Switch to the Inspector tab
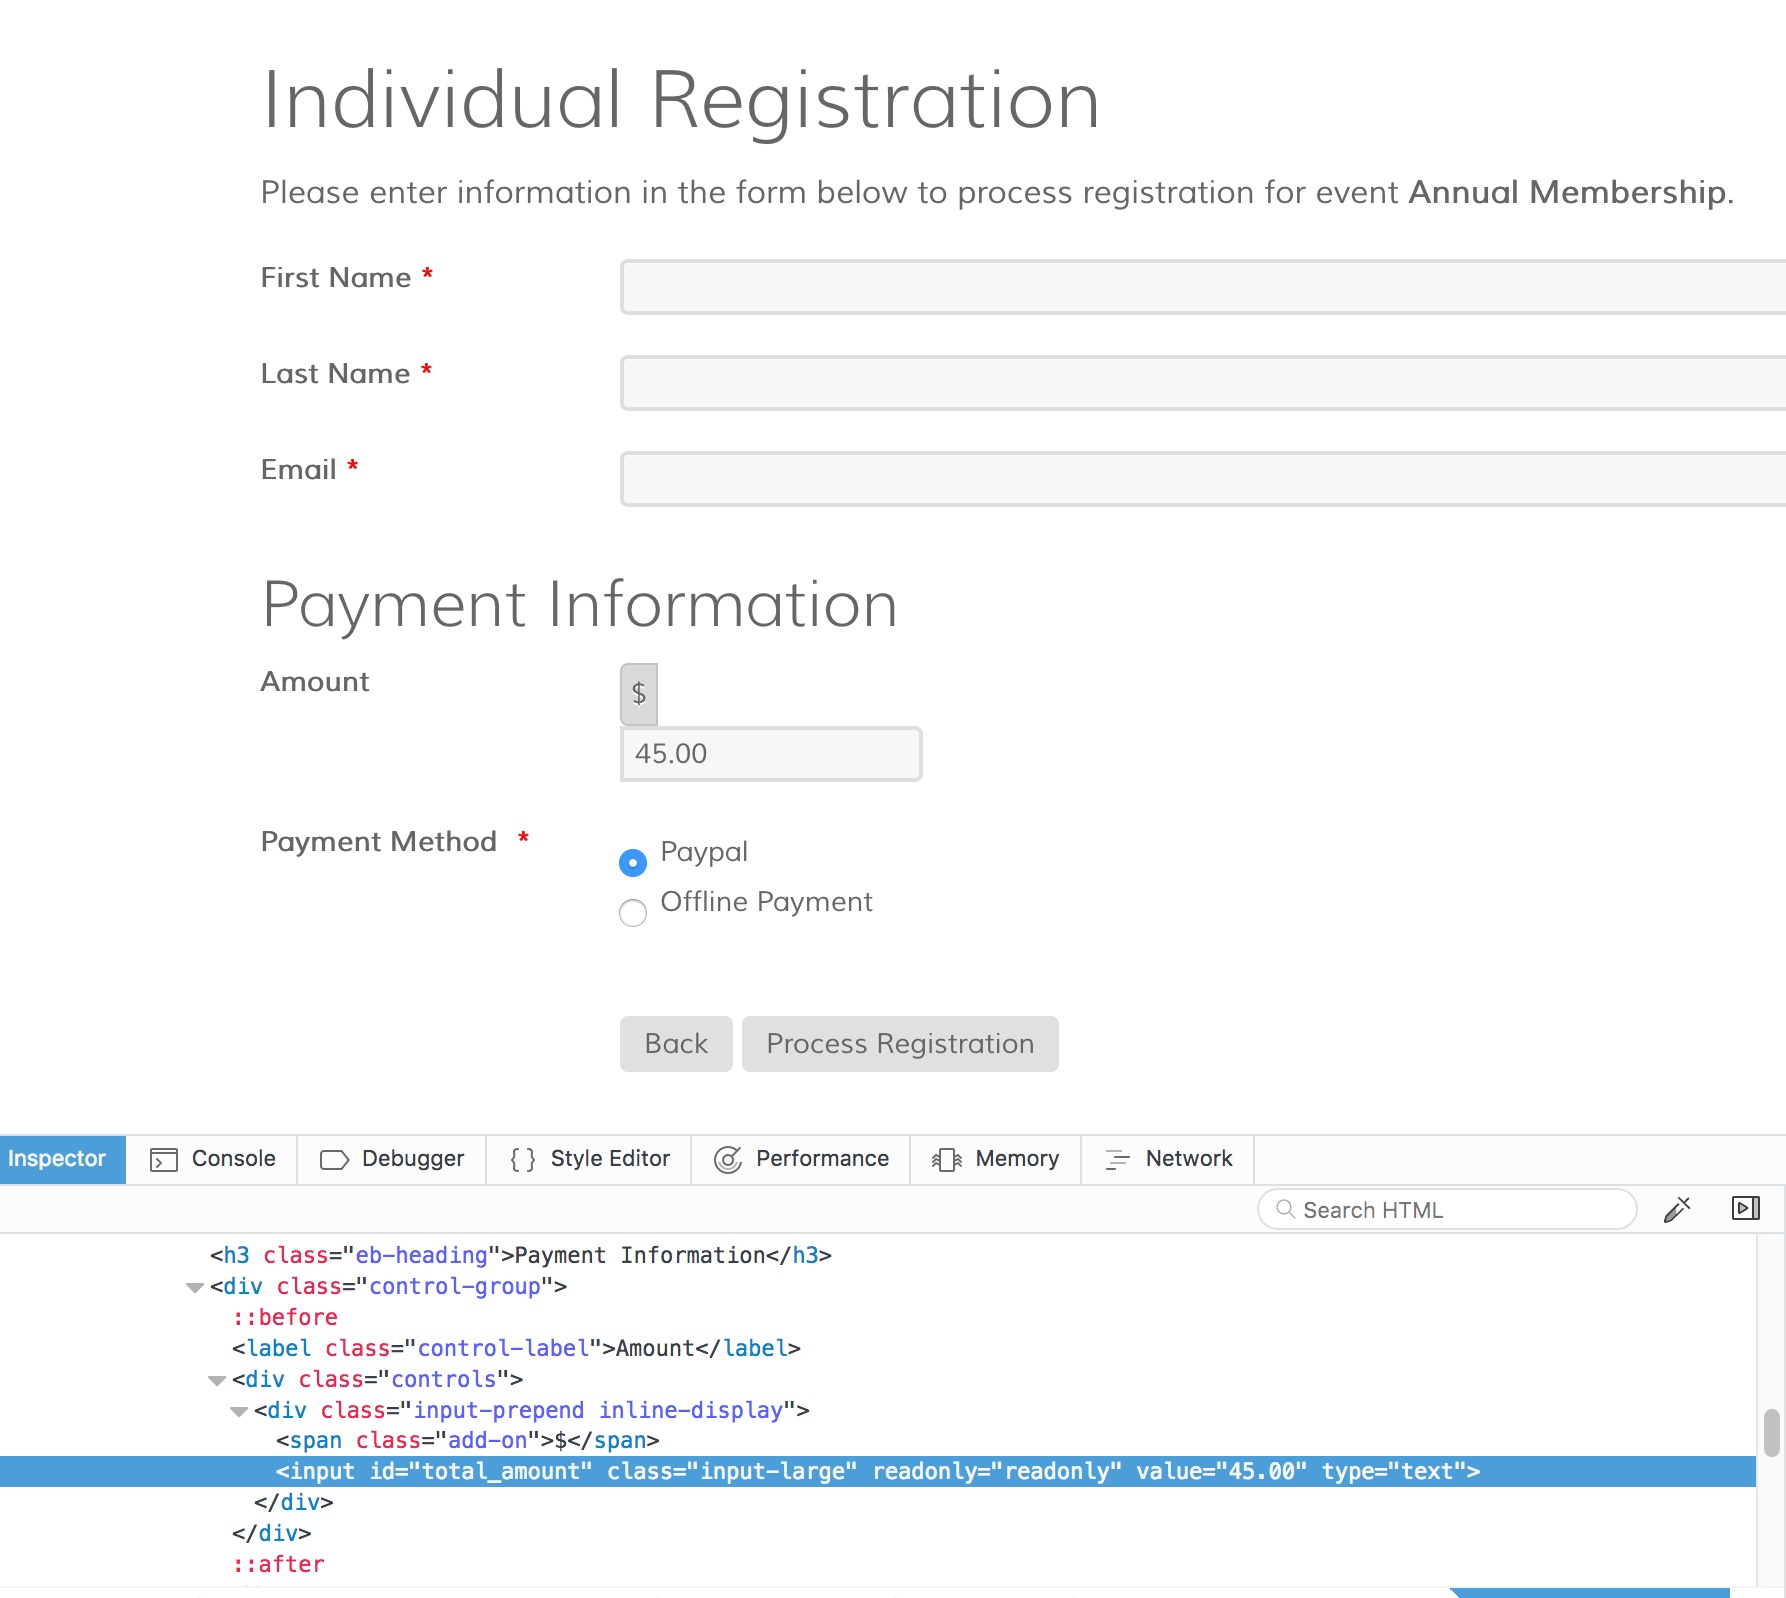Viewport: 1786px width, 1598px height. pos(57,1159)
